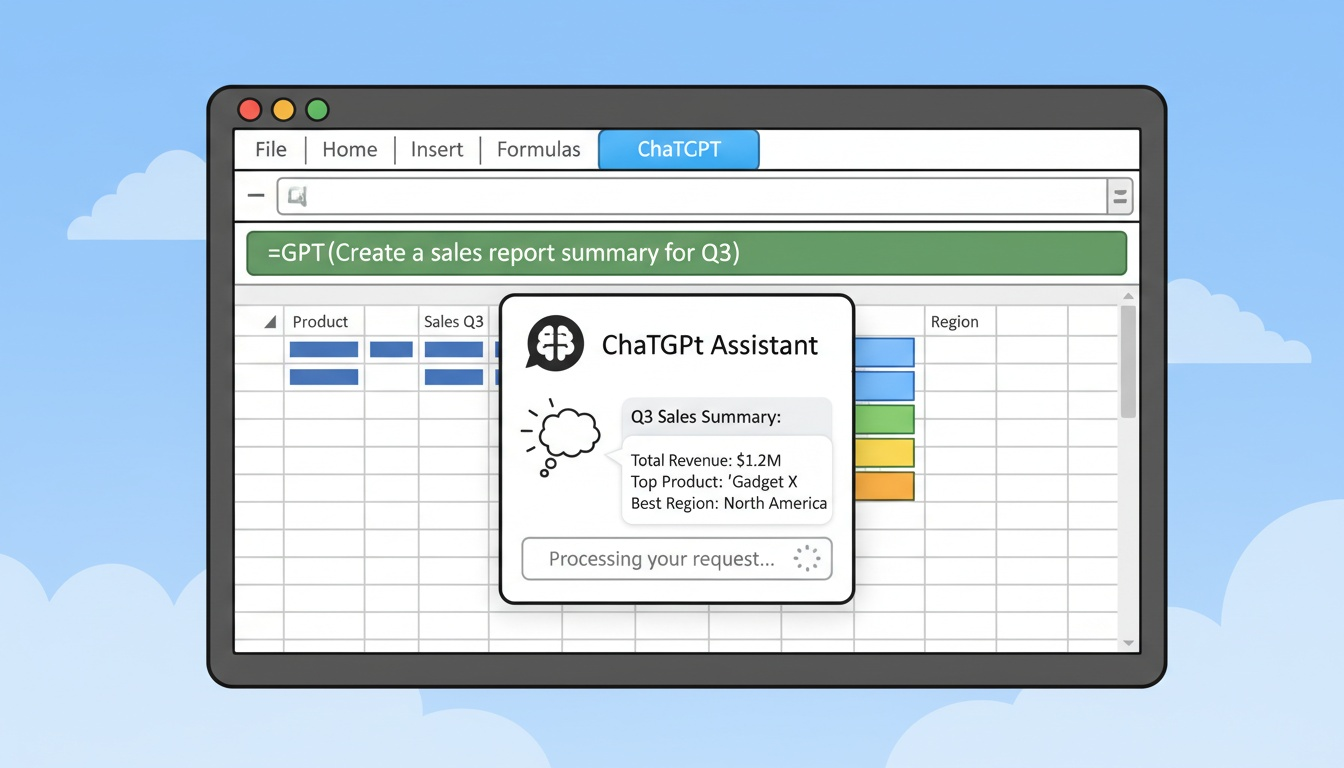Open the File menu

(270, 150)
